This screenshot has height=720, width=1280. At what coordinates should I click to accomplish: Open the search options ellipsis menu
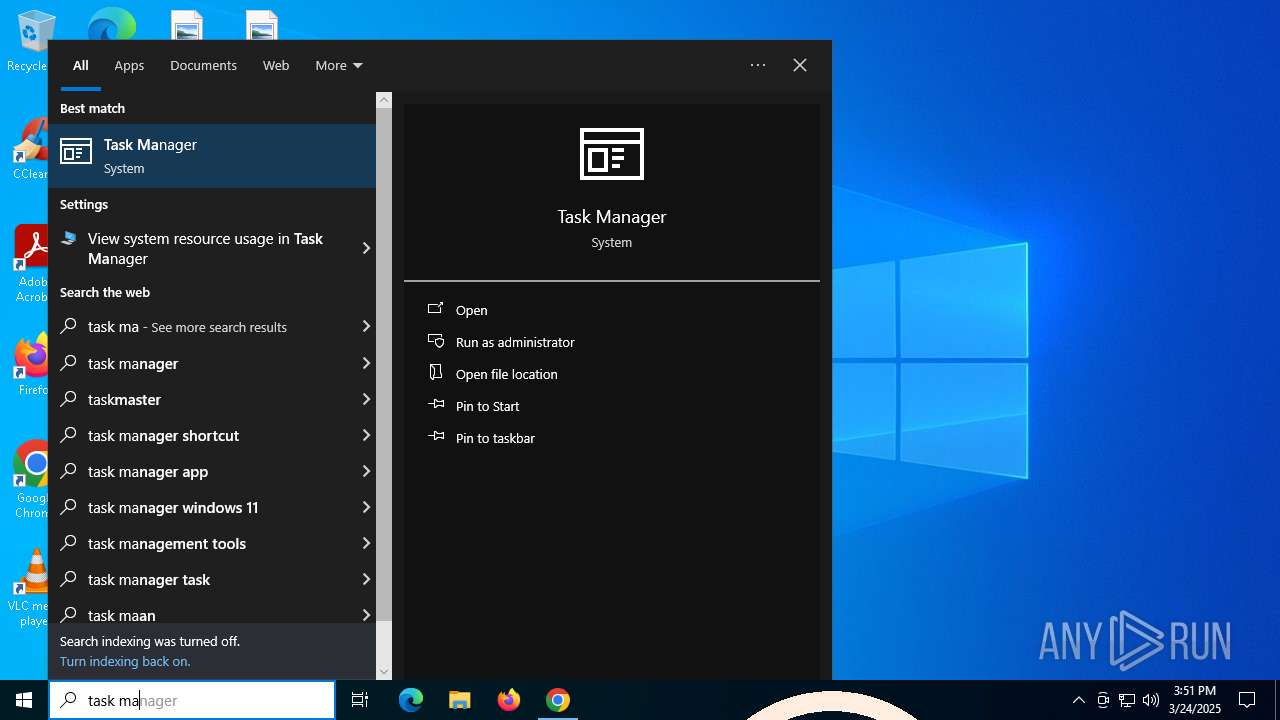tap(758, 65)
